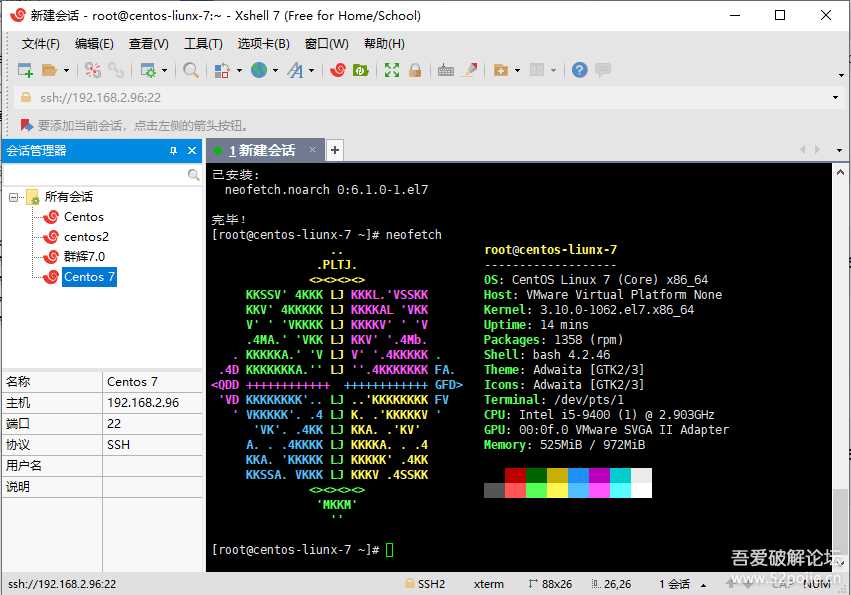Viewport: 851px width, 595px height.
Task: Expand the font dropdown arrow
Action: [312, 70]
